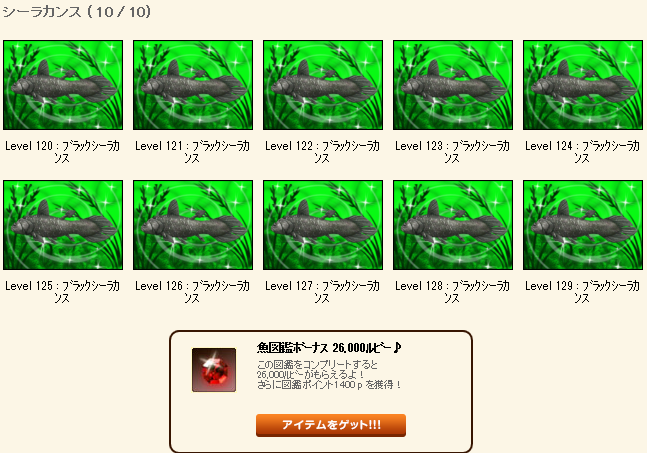647x453 pixels.
Task: Click the Level 125 coelacanth thumbnail
Action: (63, 225)
